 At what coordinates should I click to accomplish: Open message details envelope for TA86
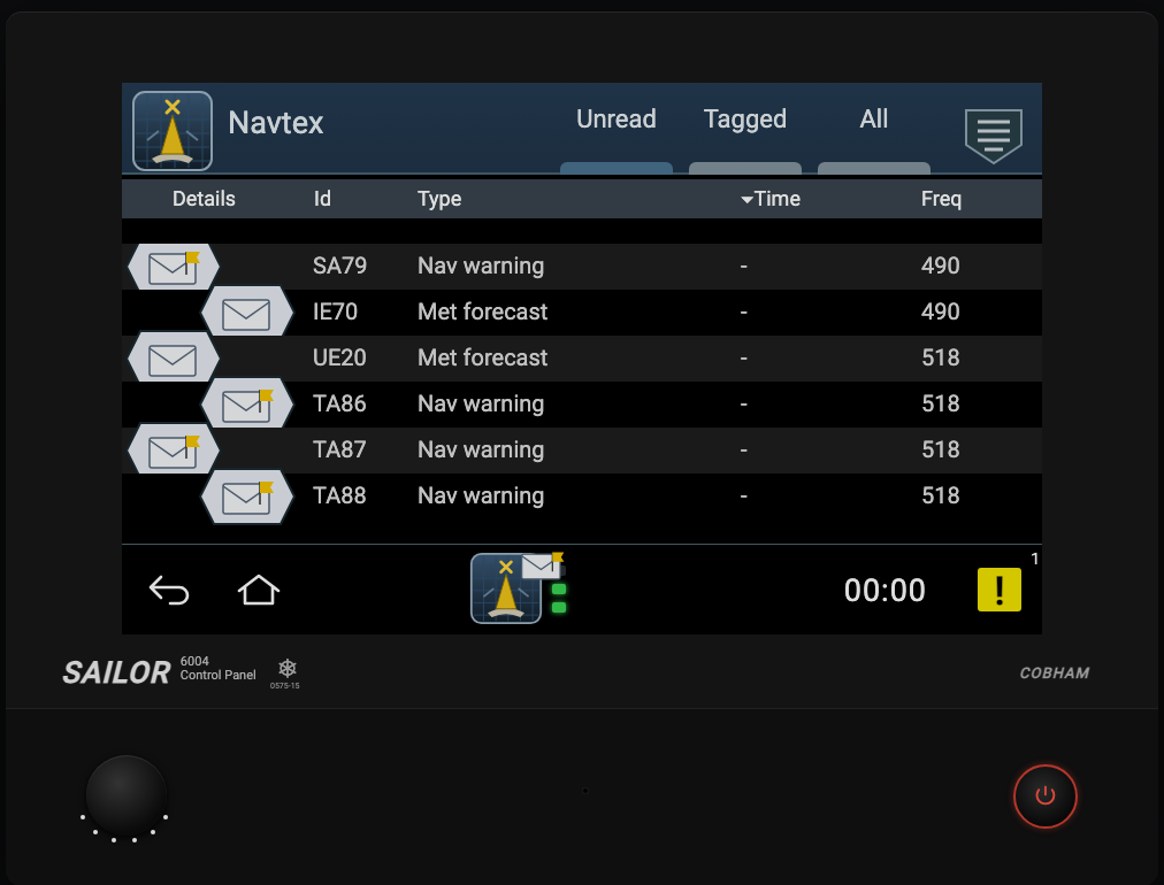(x=247, y=404)
